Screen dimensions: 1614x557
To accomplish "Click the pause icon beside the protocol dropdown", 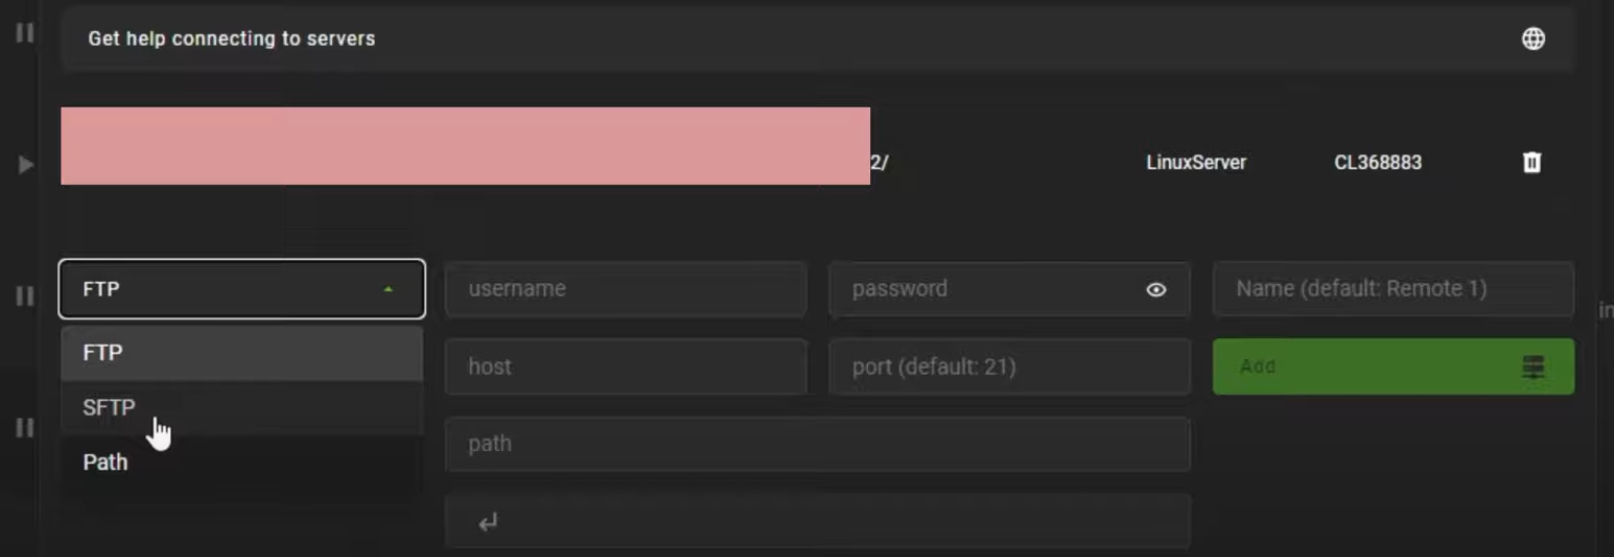I will pos(25,296).
